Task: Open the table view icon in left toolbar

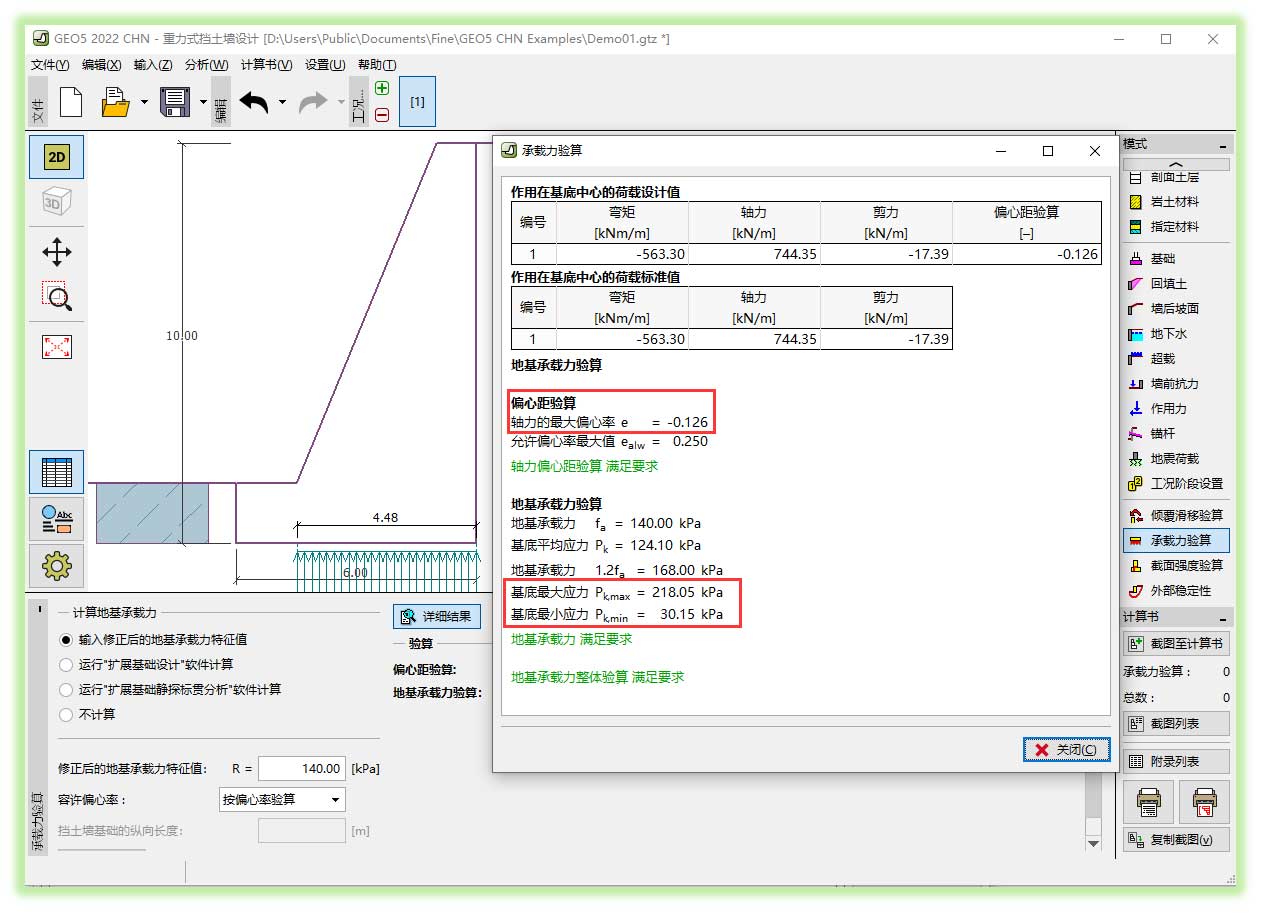Action: [57, 472]
